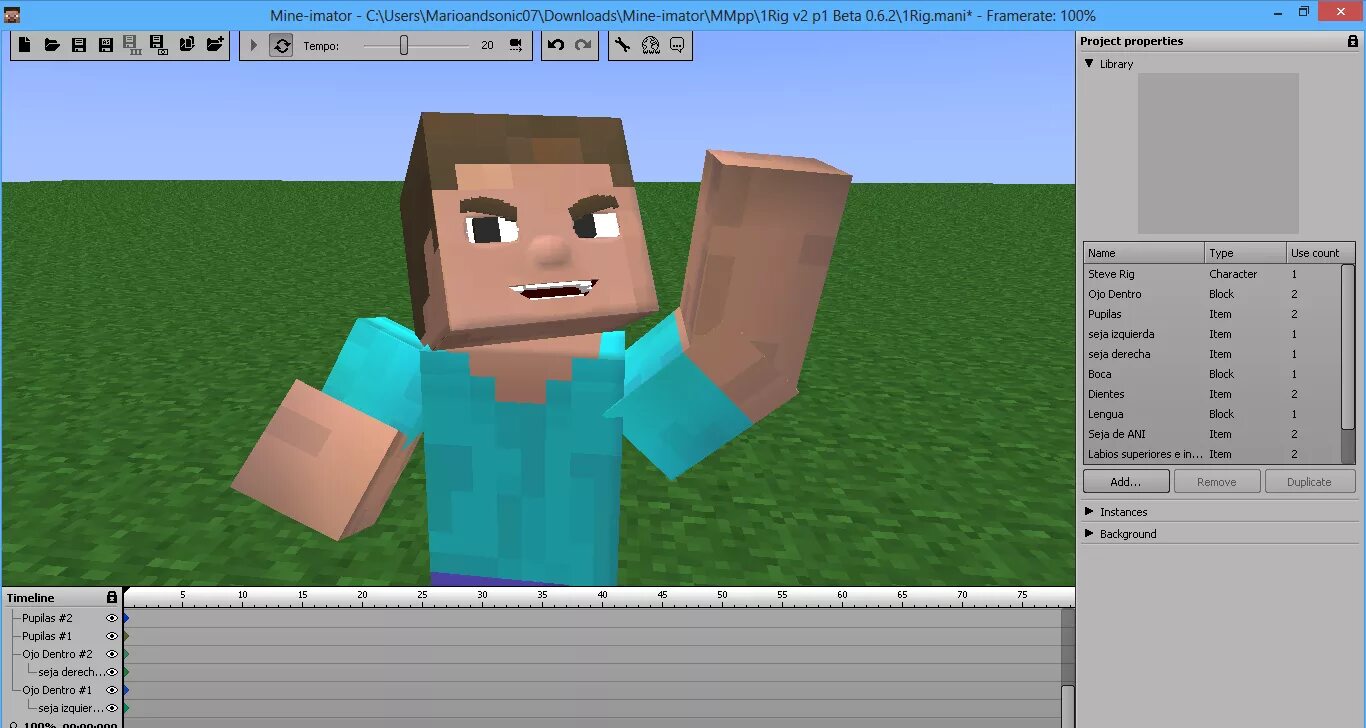Click the library preview thumbnail area

point(1218,153)
